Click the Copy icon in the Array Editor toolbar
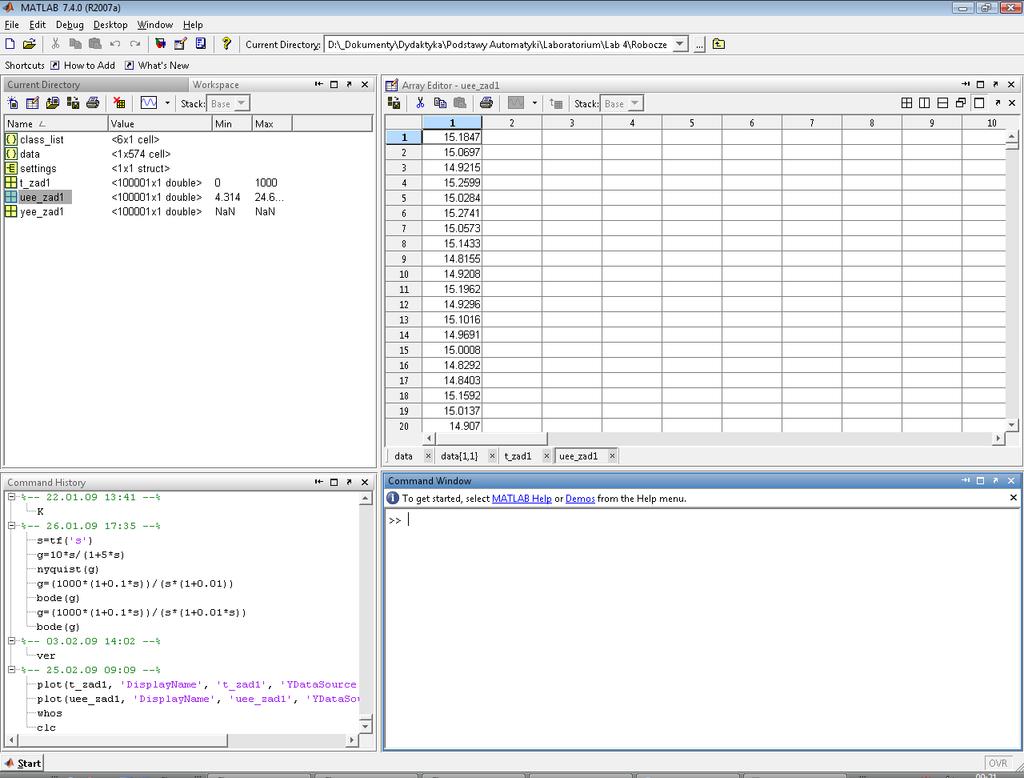Viewport: 1024px width, 778px height. [440, 103]
